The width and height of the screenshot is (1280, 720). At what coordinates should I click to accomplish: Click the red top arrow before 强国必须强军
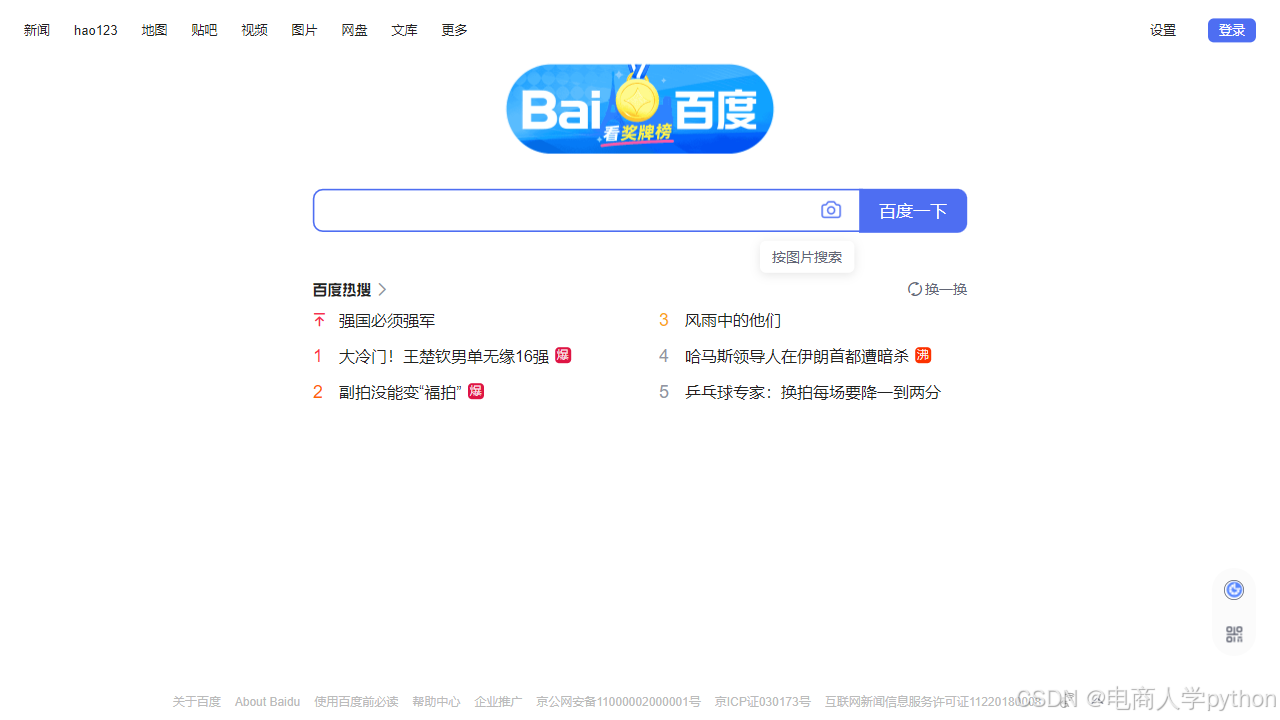[x=319, y=320]
